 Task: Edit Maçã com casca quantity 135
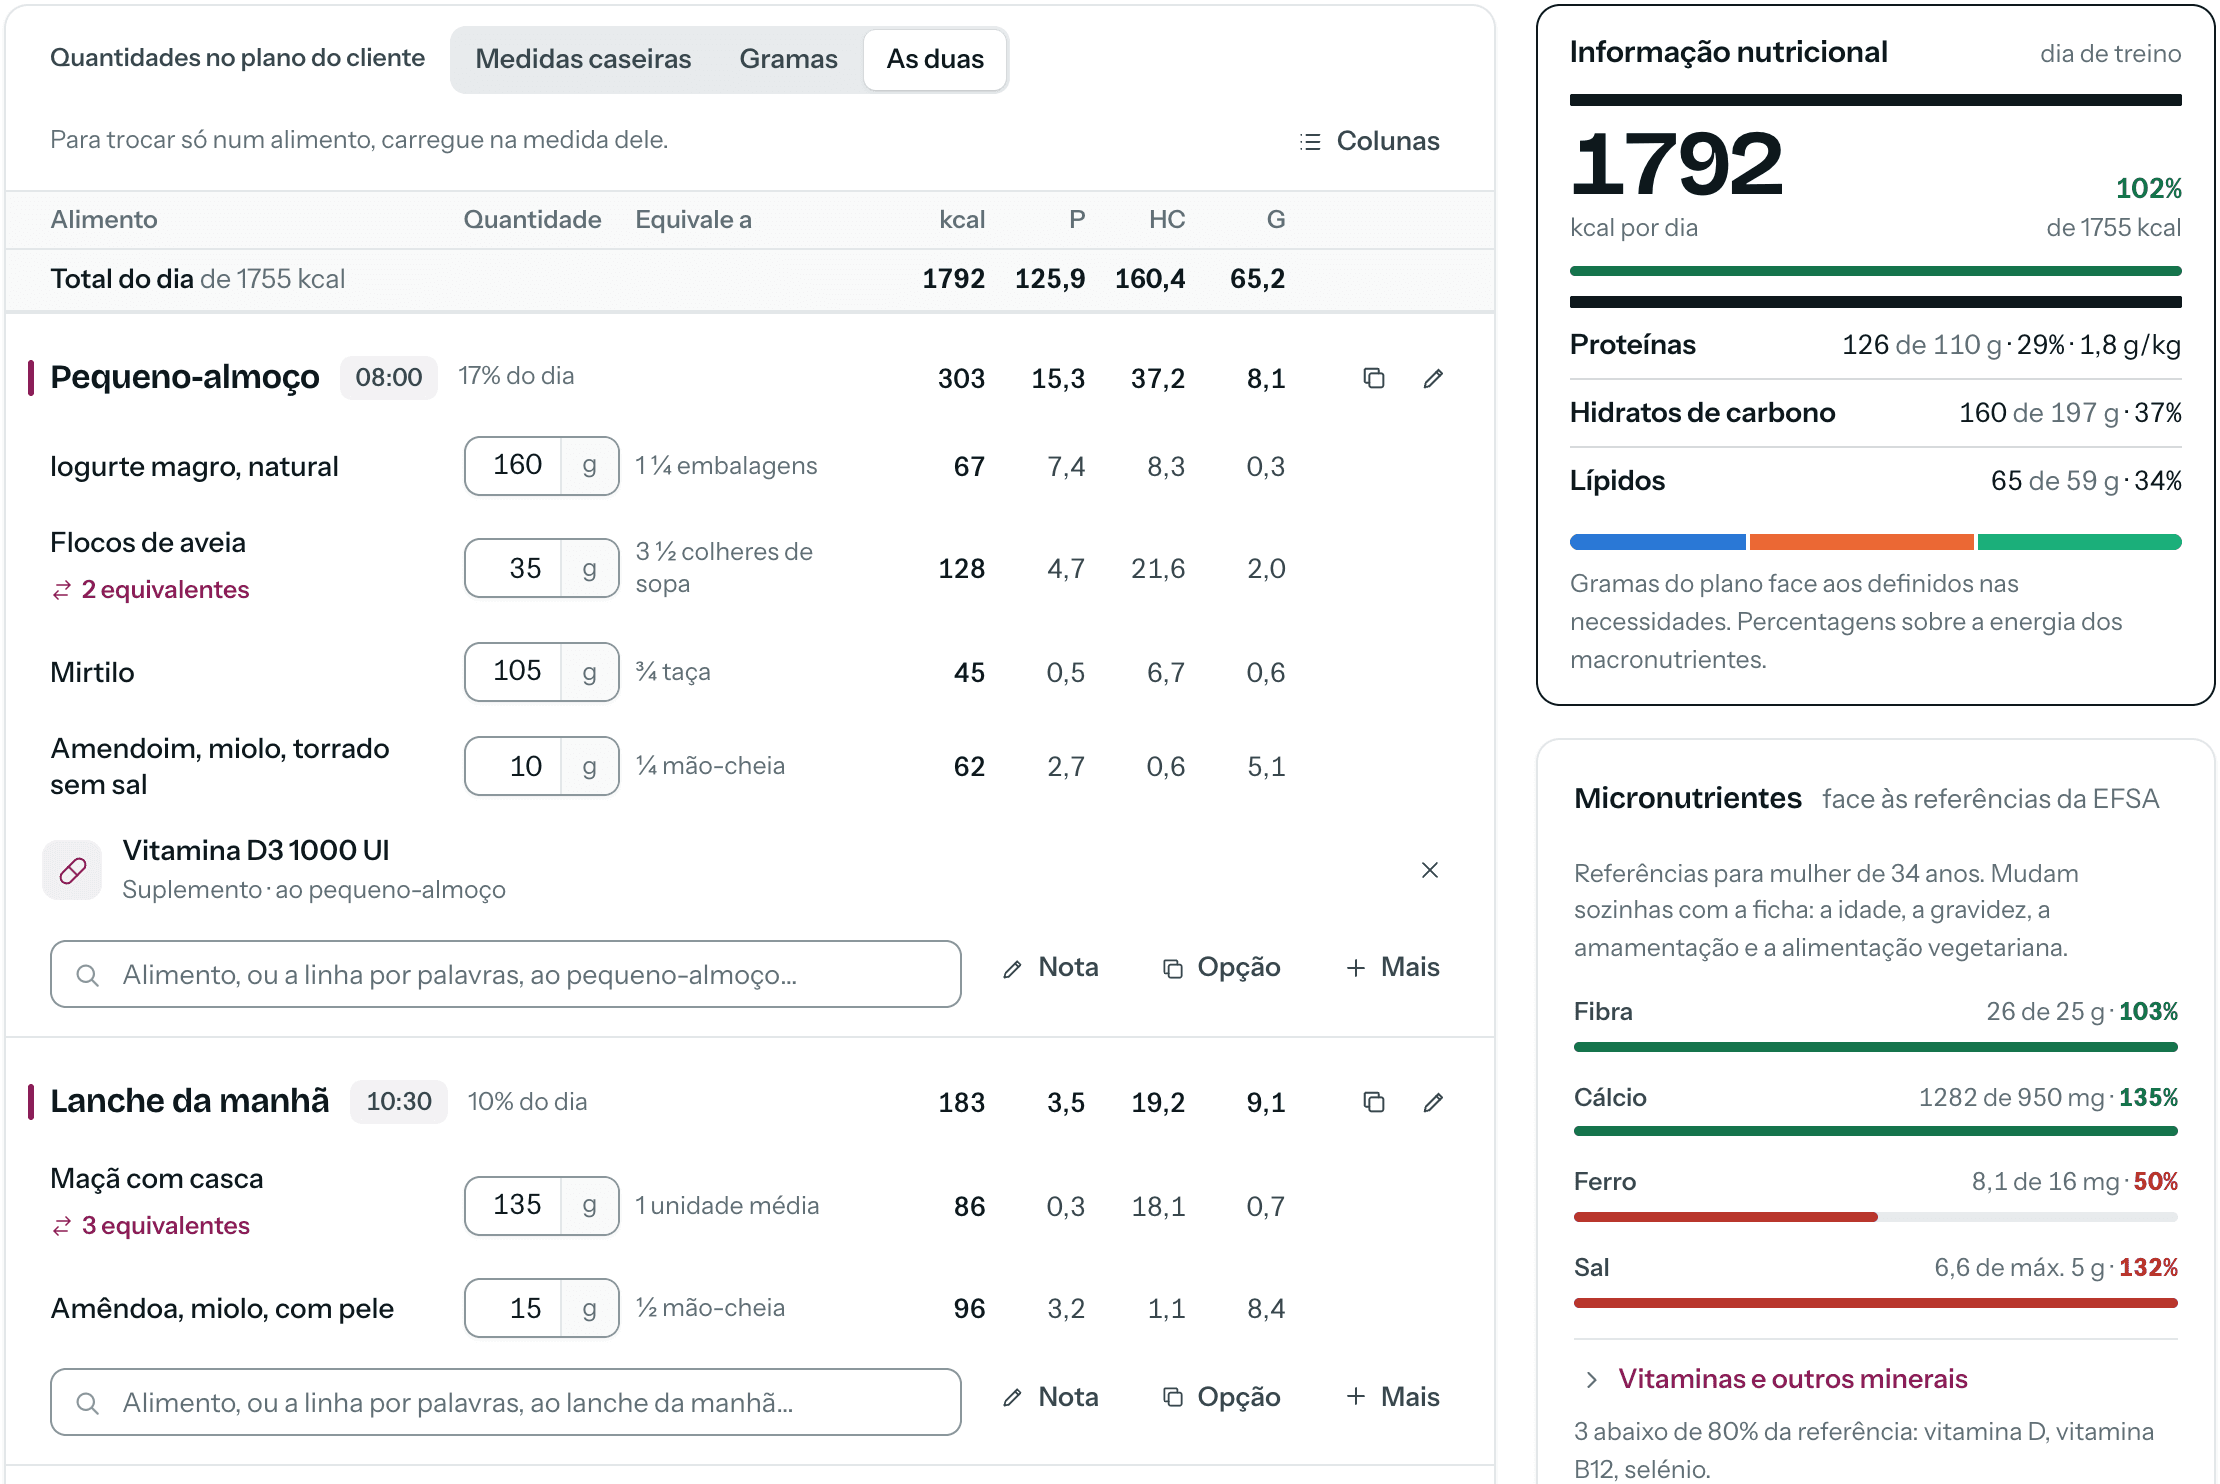coord(514,1206)
